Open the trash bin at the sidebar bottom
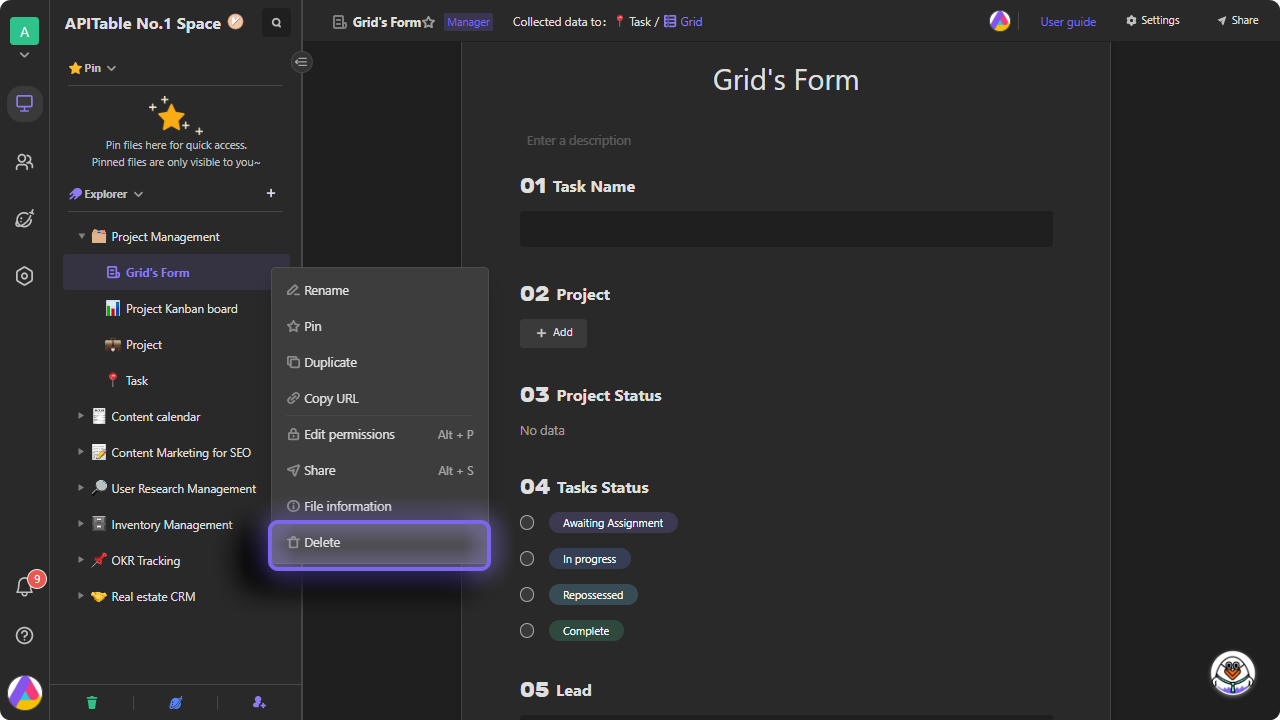The height and width of the screenshot is (720, 1280). point(92,703)
